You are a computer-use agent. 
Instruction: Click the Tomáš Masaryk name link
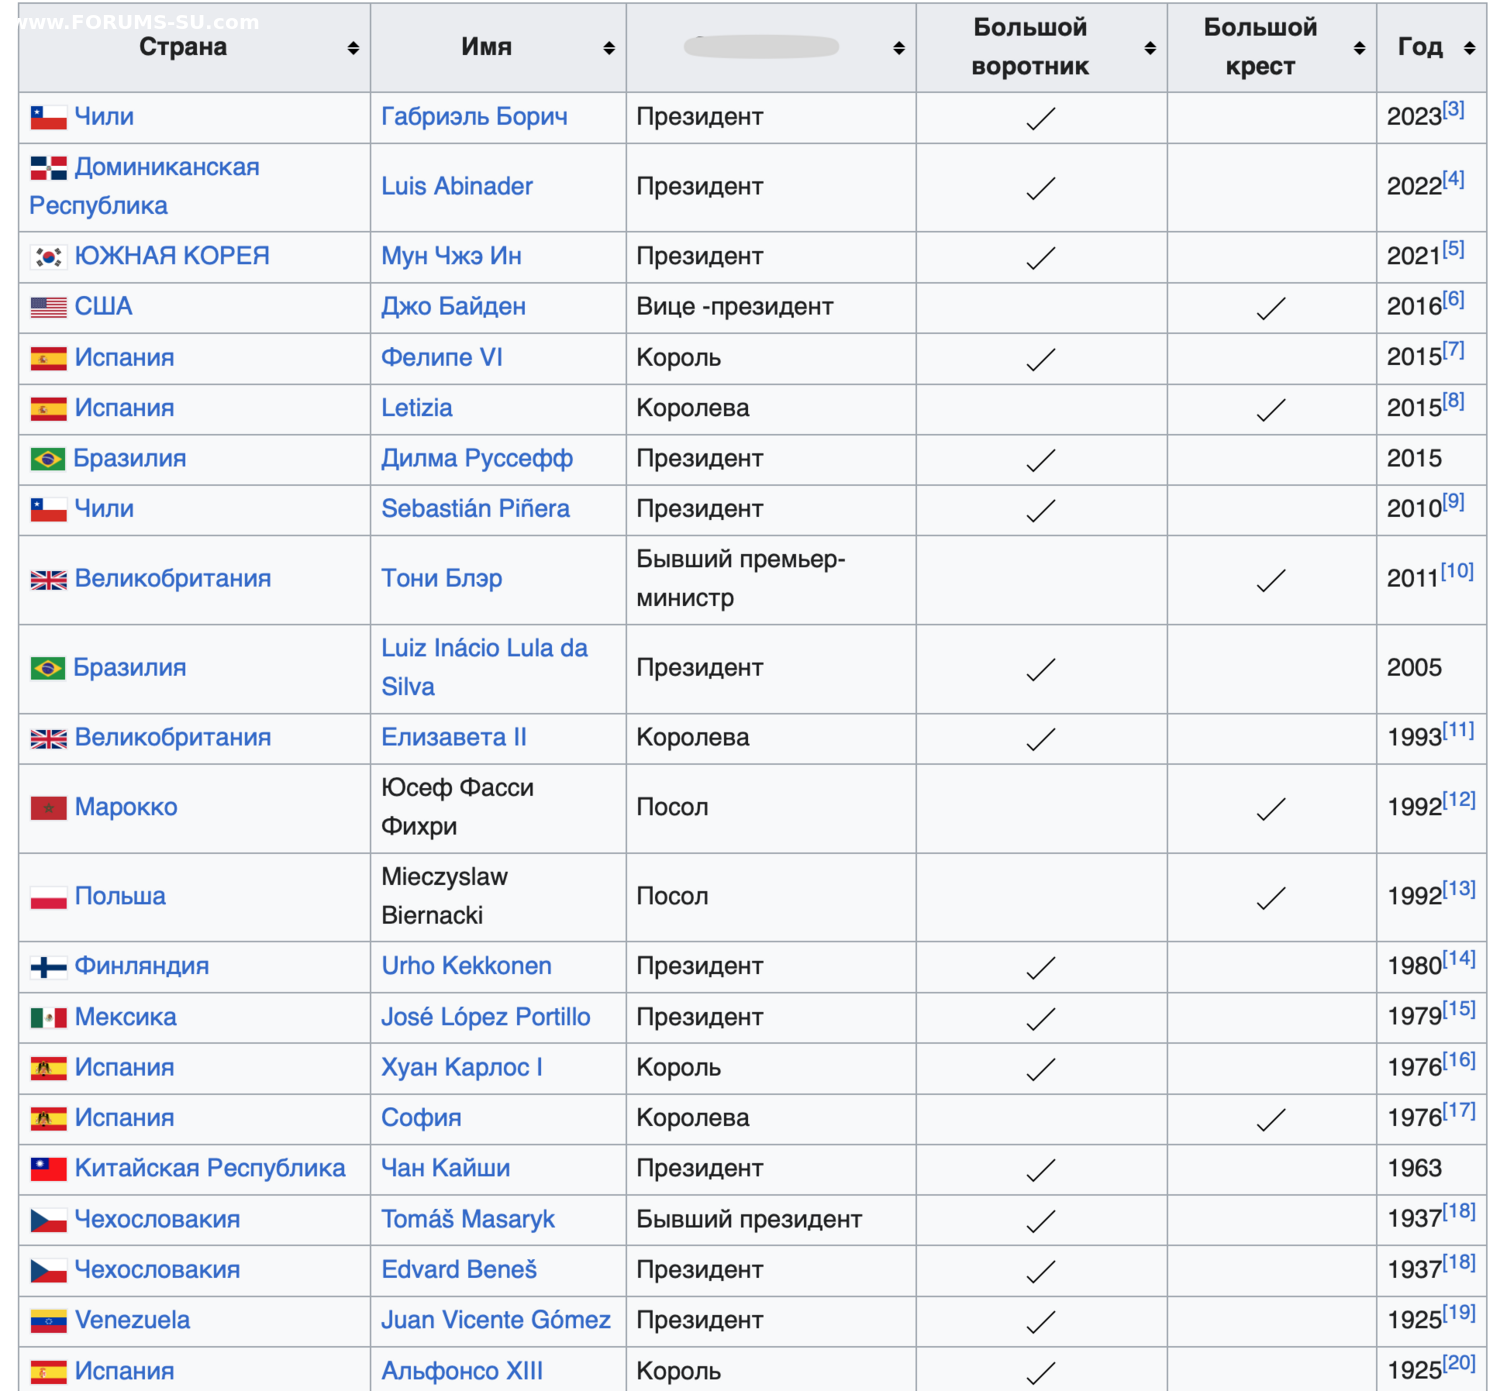(x=467, y=1220)
